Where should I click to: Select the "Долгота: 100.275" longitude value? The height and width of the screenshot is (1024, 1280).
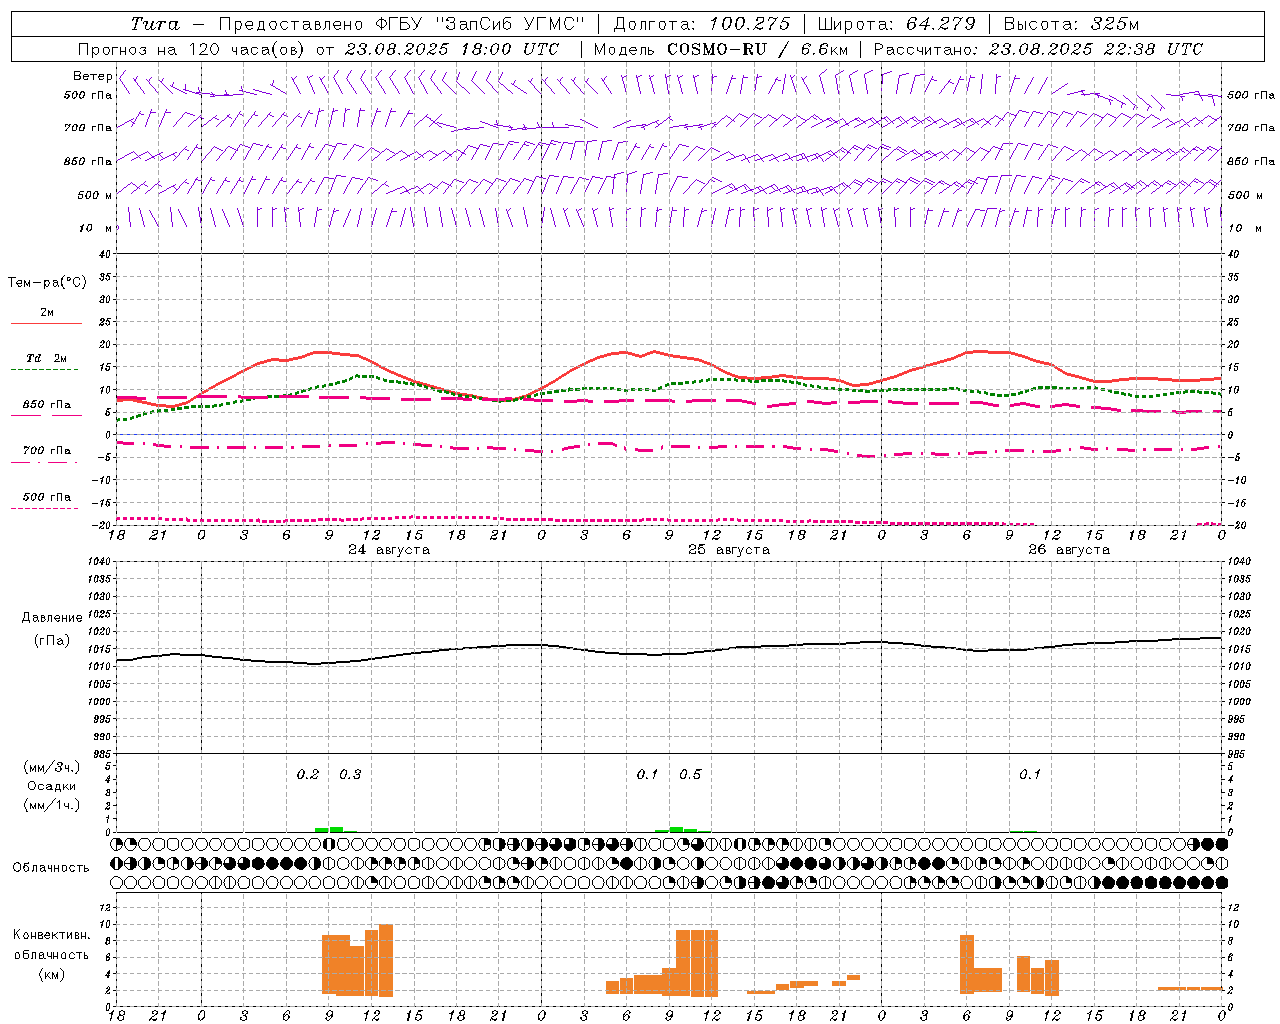702,24
